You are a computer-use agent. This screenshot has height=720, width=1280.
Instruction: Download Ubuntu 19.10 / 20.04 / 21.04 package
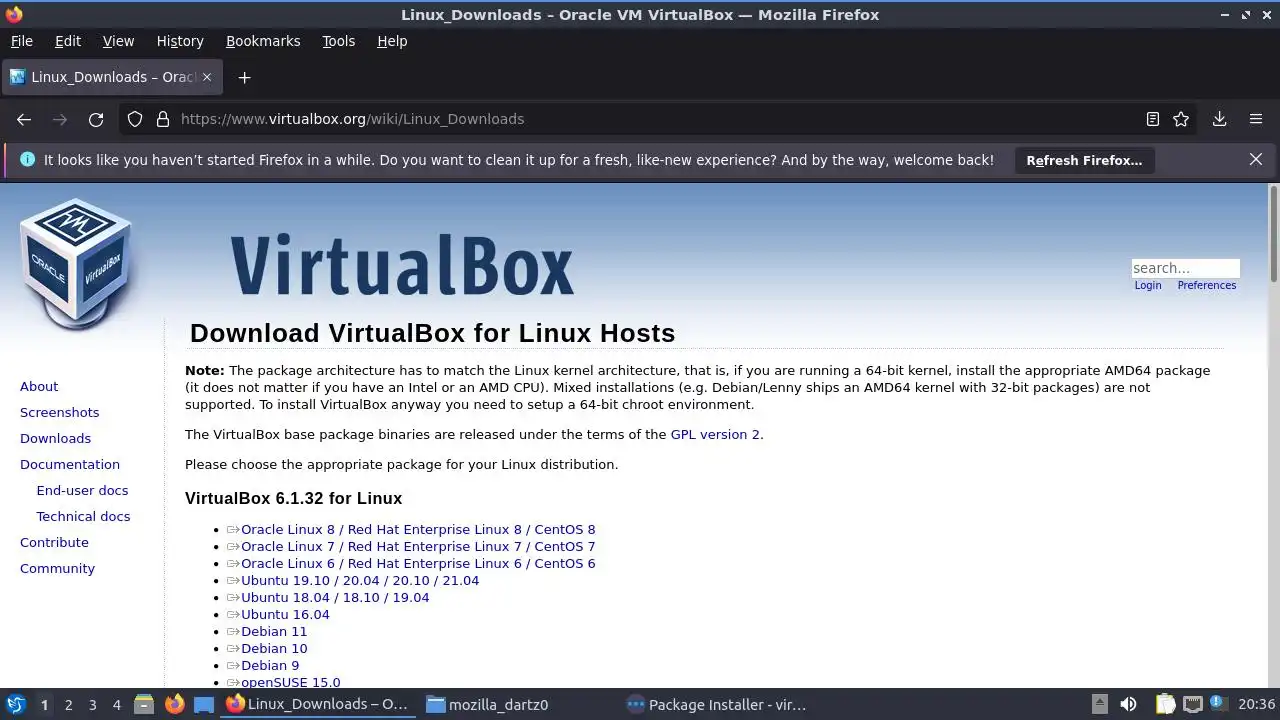coord(360,580)
